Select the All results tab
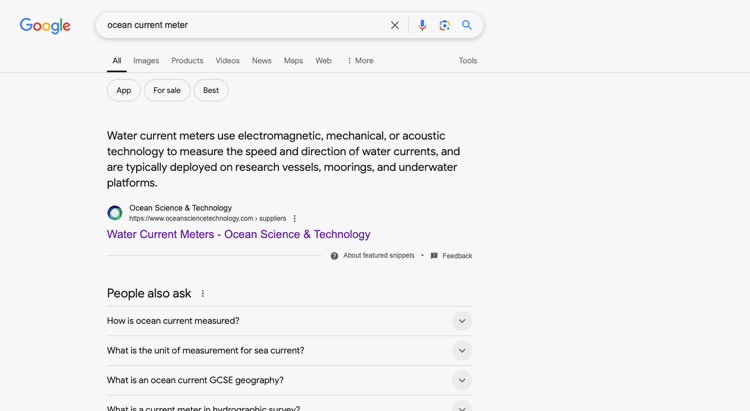 click(117, 61)
